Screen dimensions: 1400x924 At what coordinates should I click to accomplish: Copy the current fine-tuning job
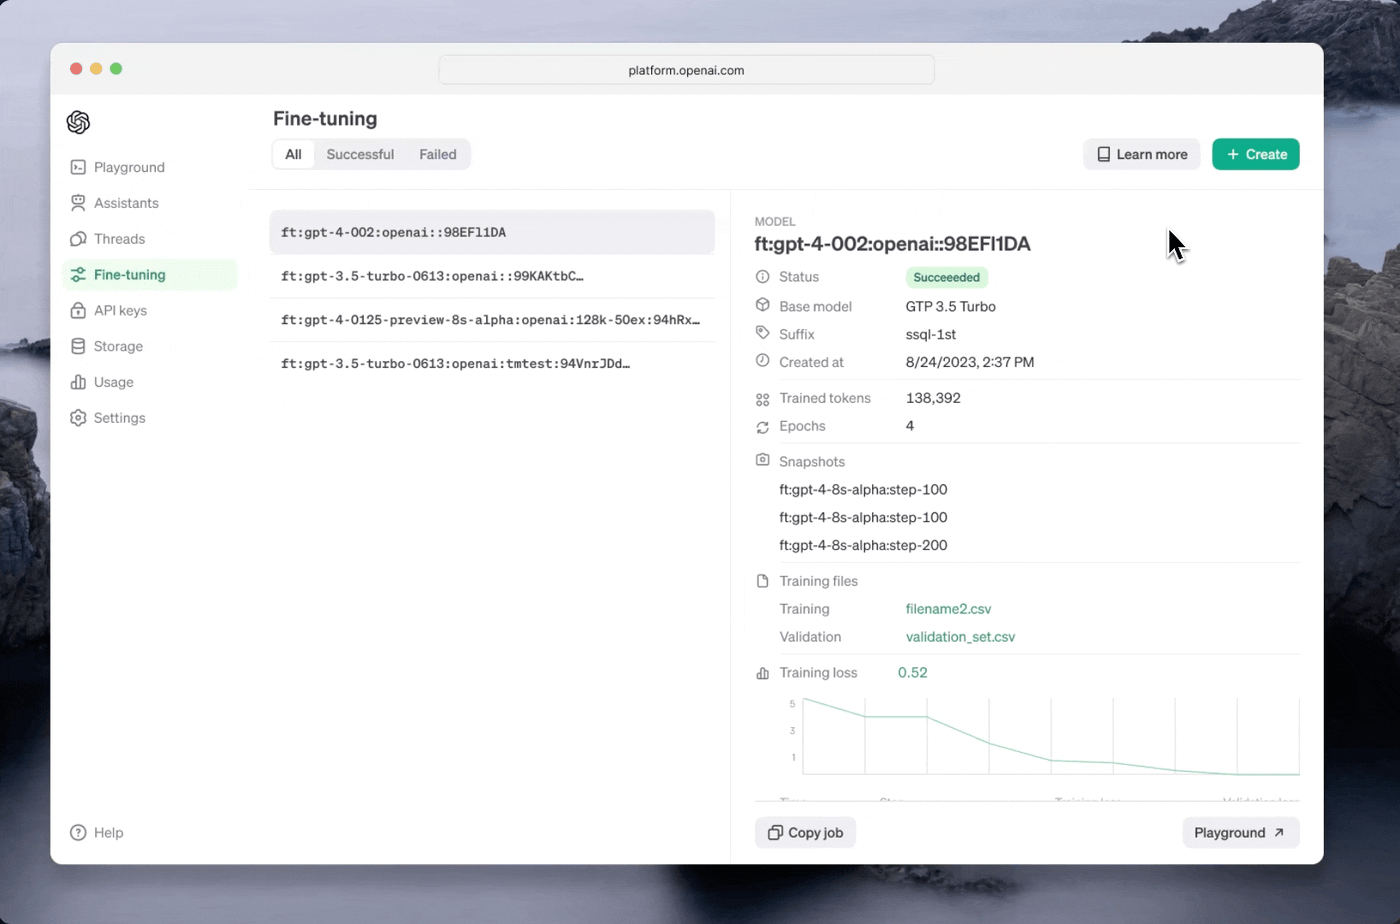point(805,832)
